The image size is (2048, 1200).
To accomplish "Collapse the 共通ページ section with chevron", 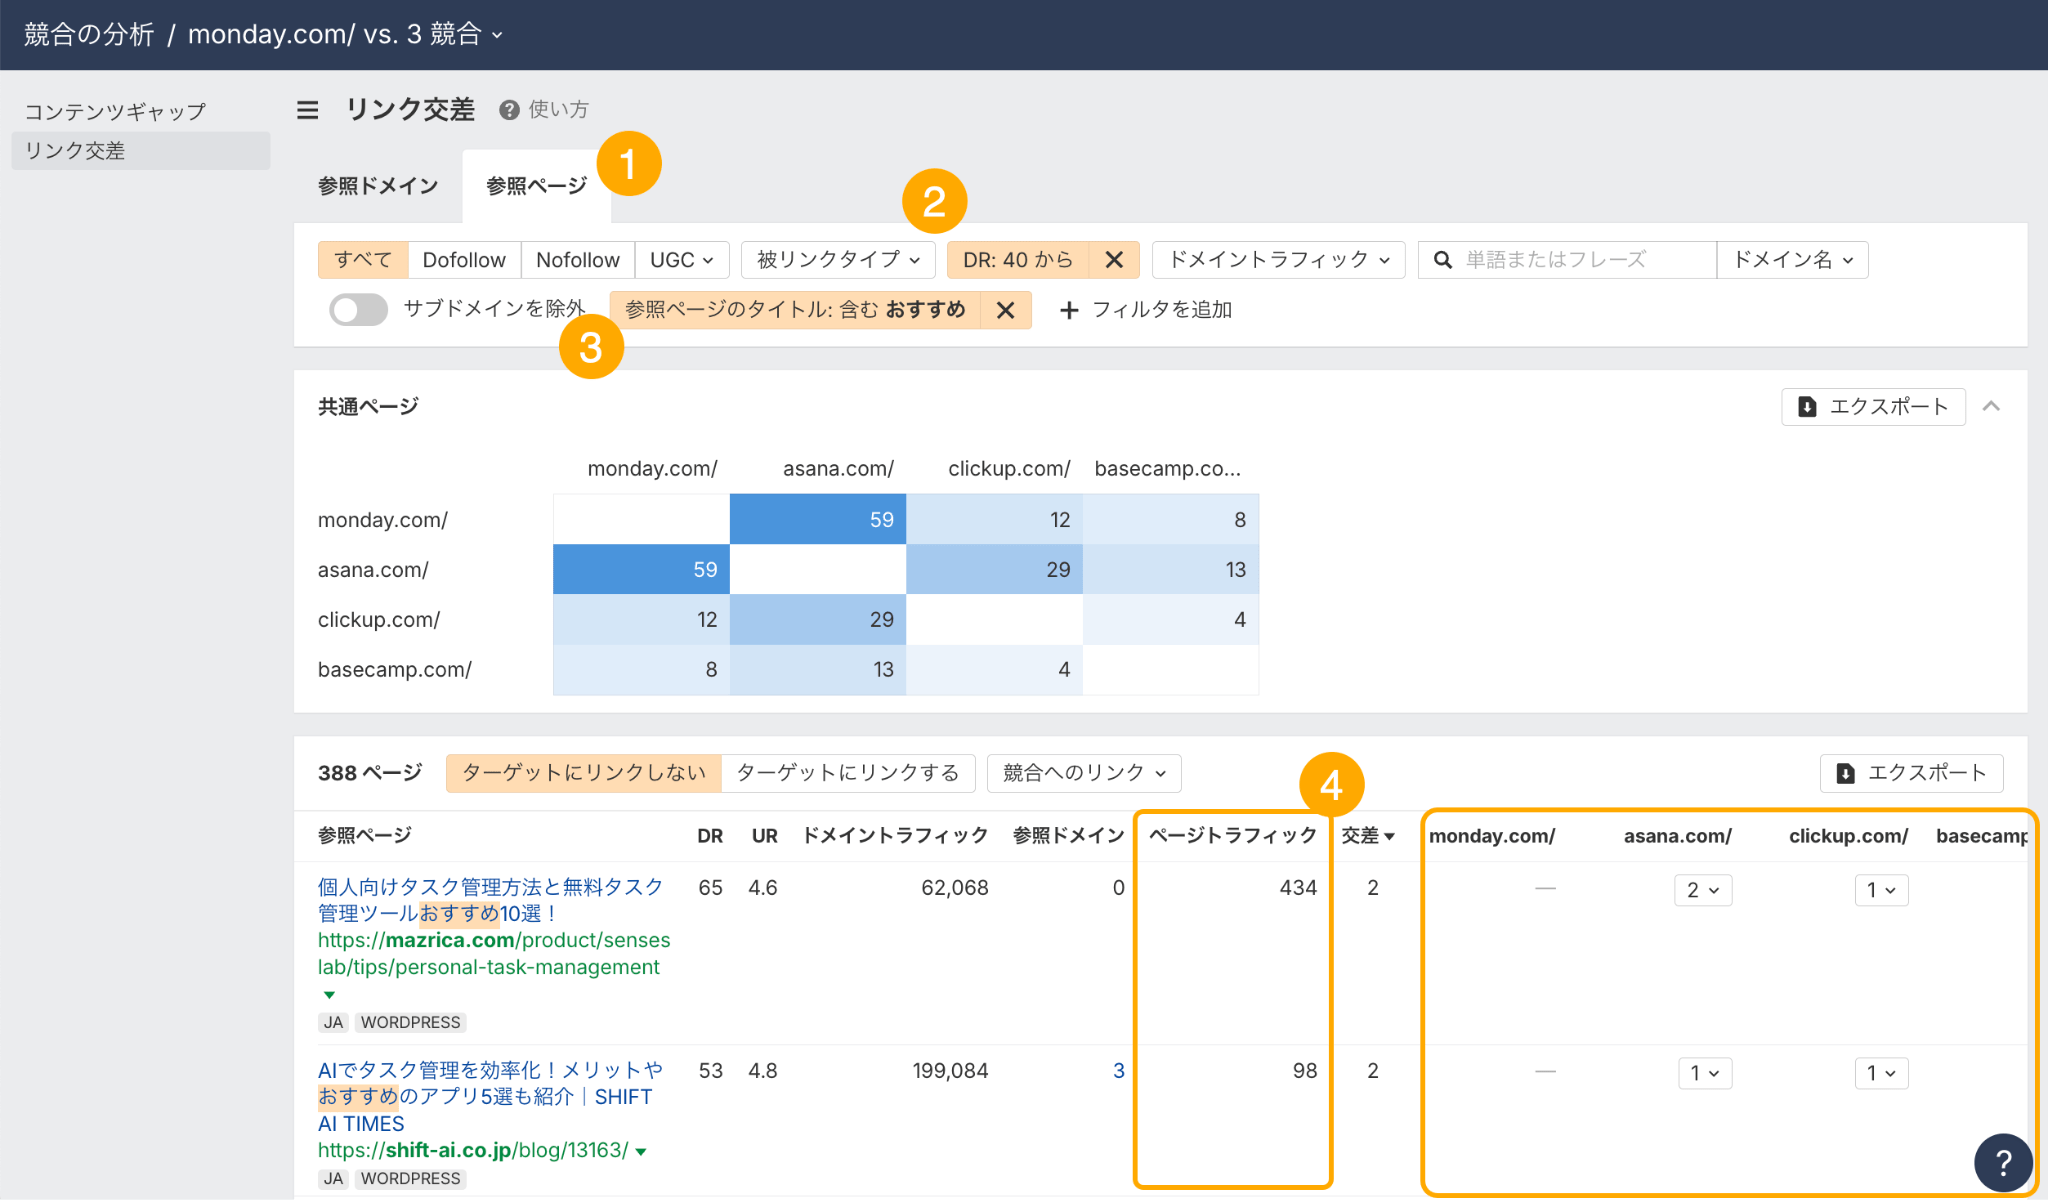I will (x=1991, y=406).
